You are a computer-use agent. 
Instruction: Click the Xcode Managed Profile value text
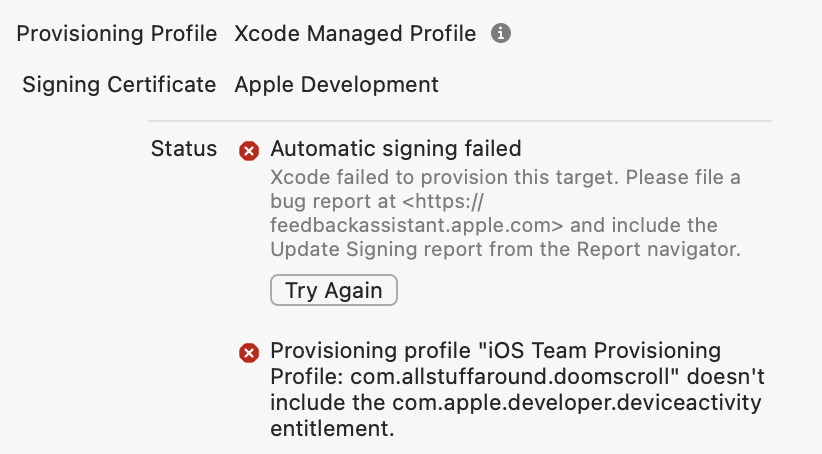(355, 34)
